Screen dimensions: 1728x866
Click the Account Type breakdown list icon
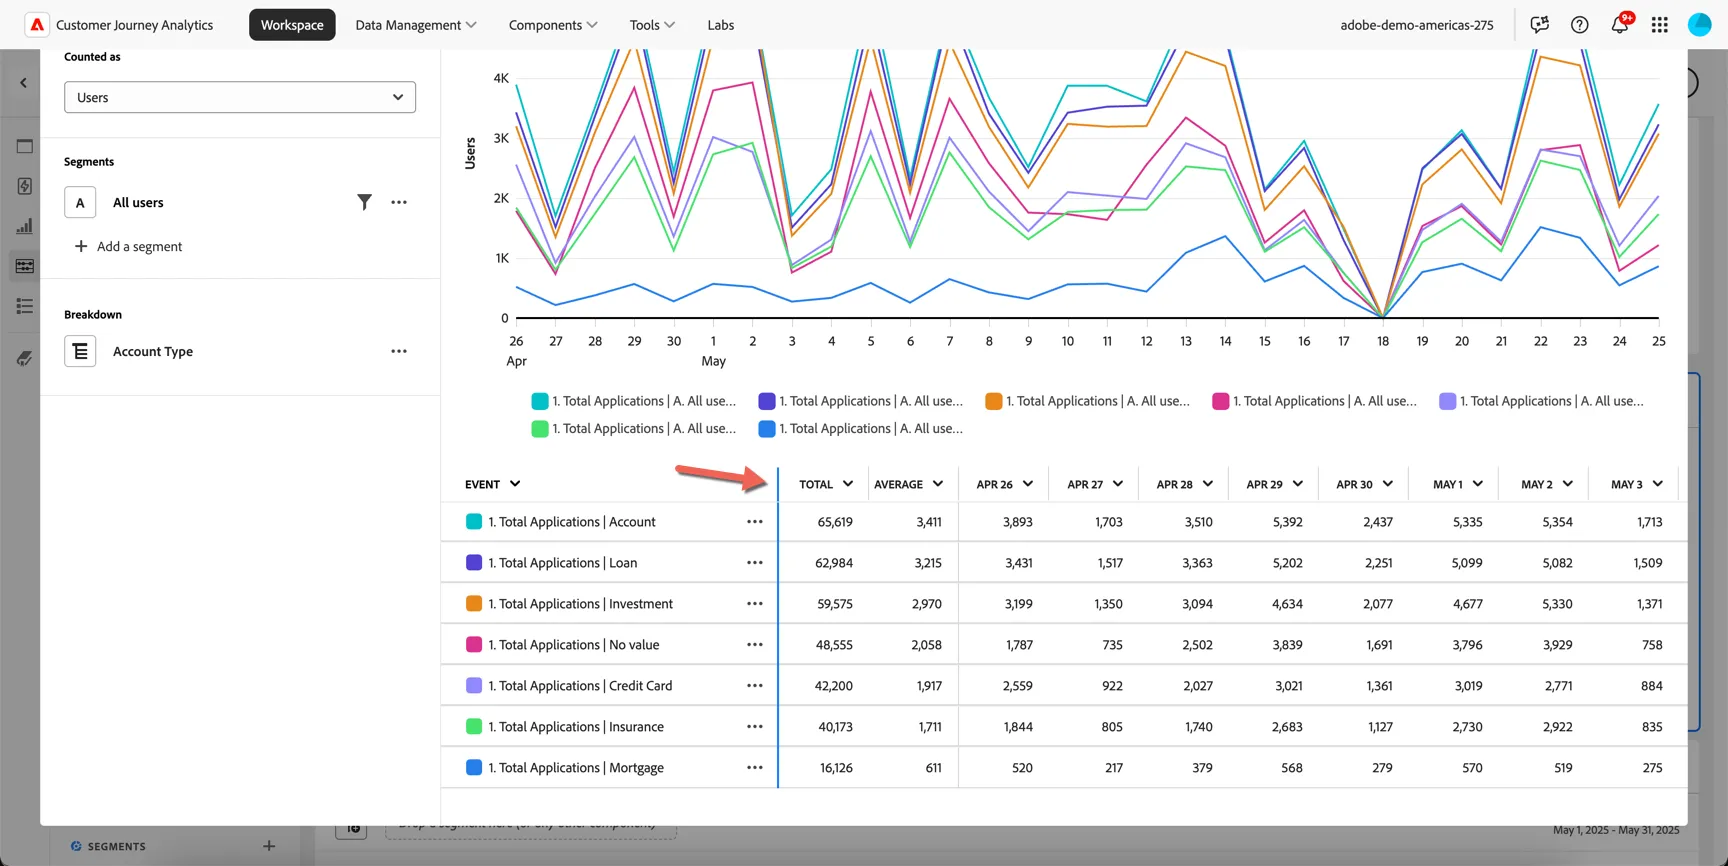click(x=80, y=351)
